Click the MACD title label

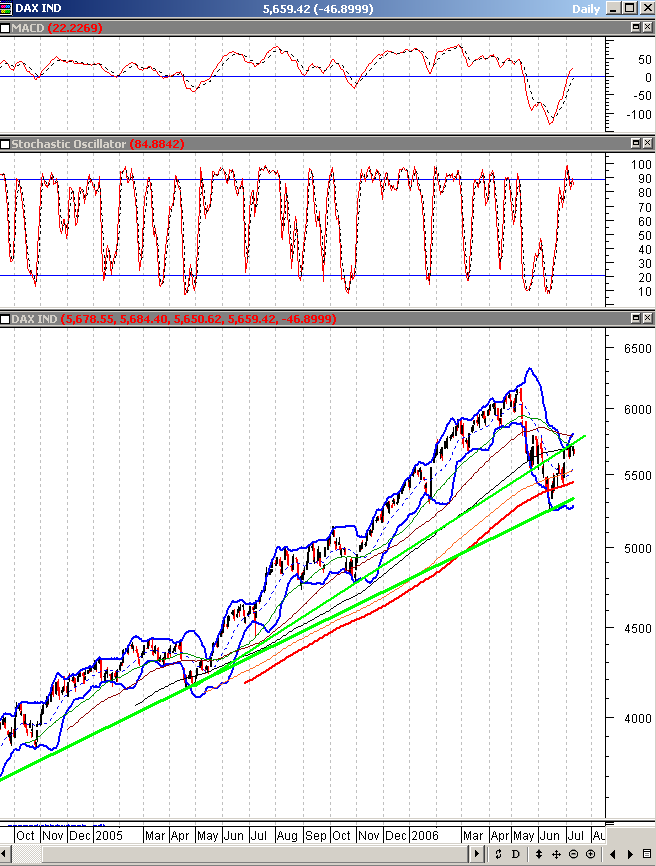point(28,28)
